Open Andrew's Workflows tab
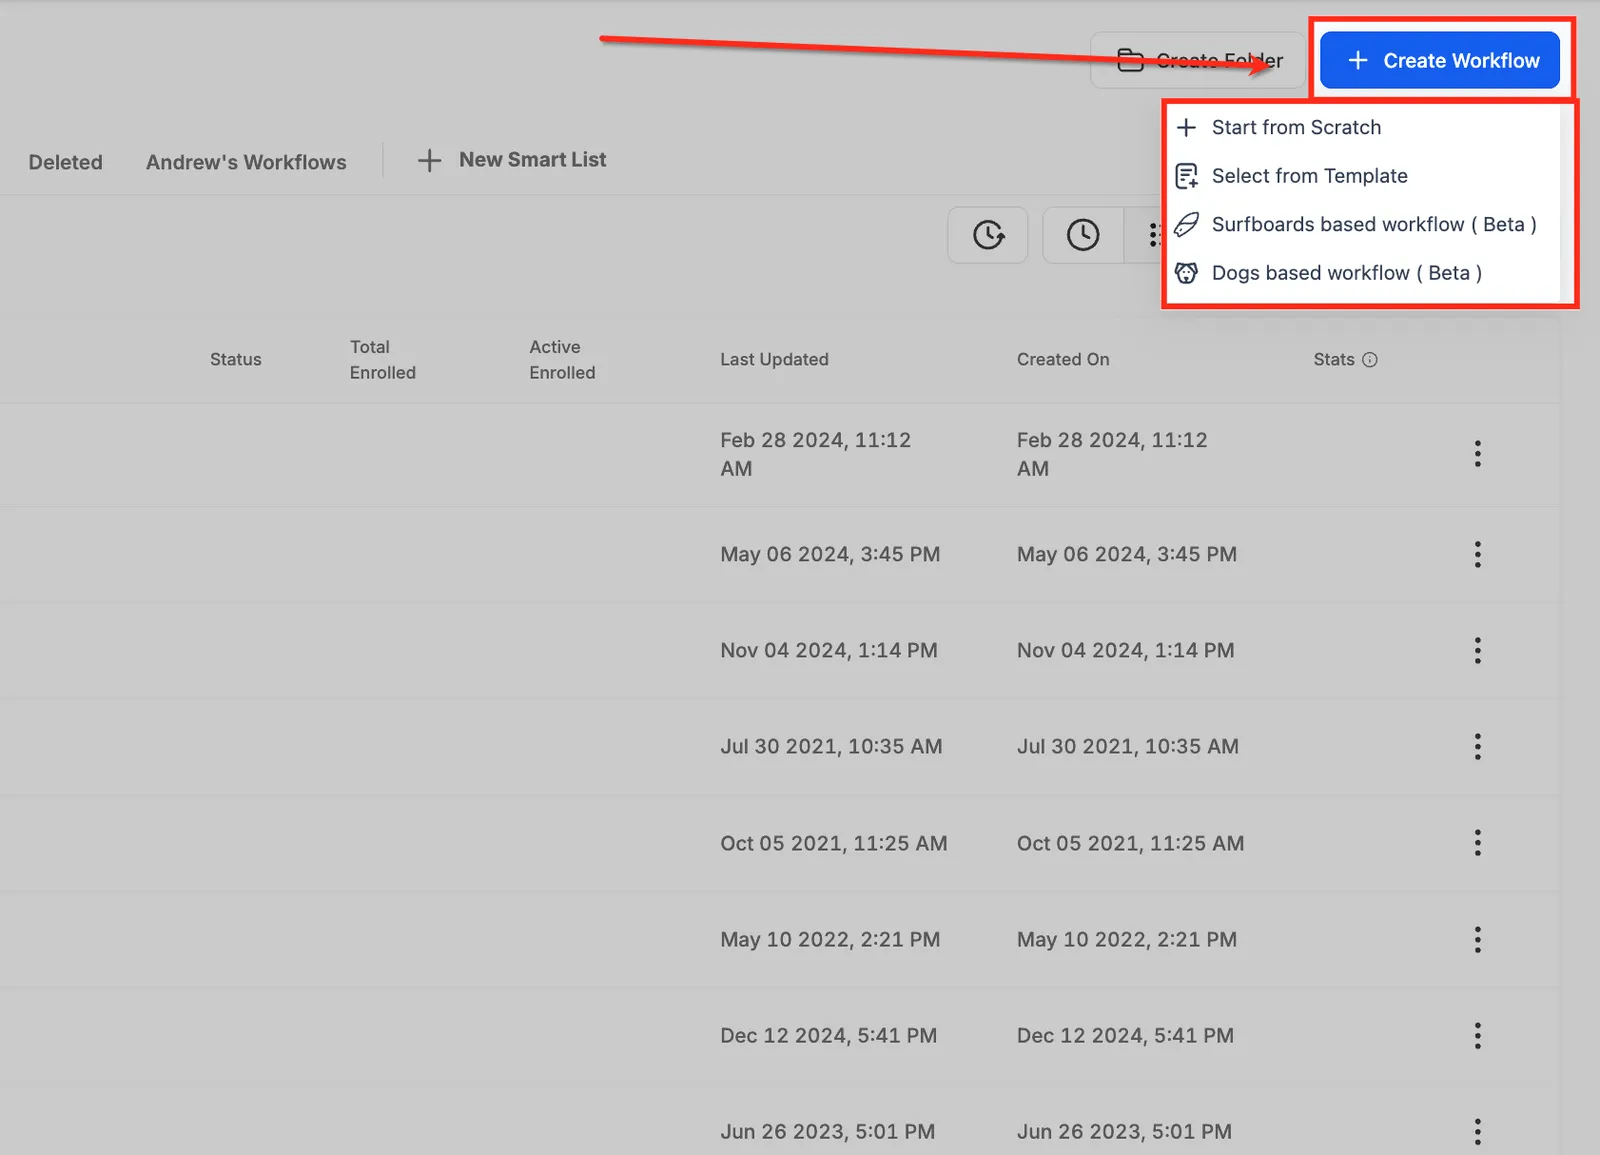This screenshot has height=1155, width=1600. (246, 162)
